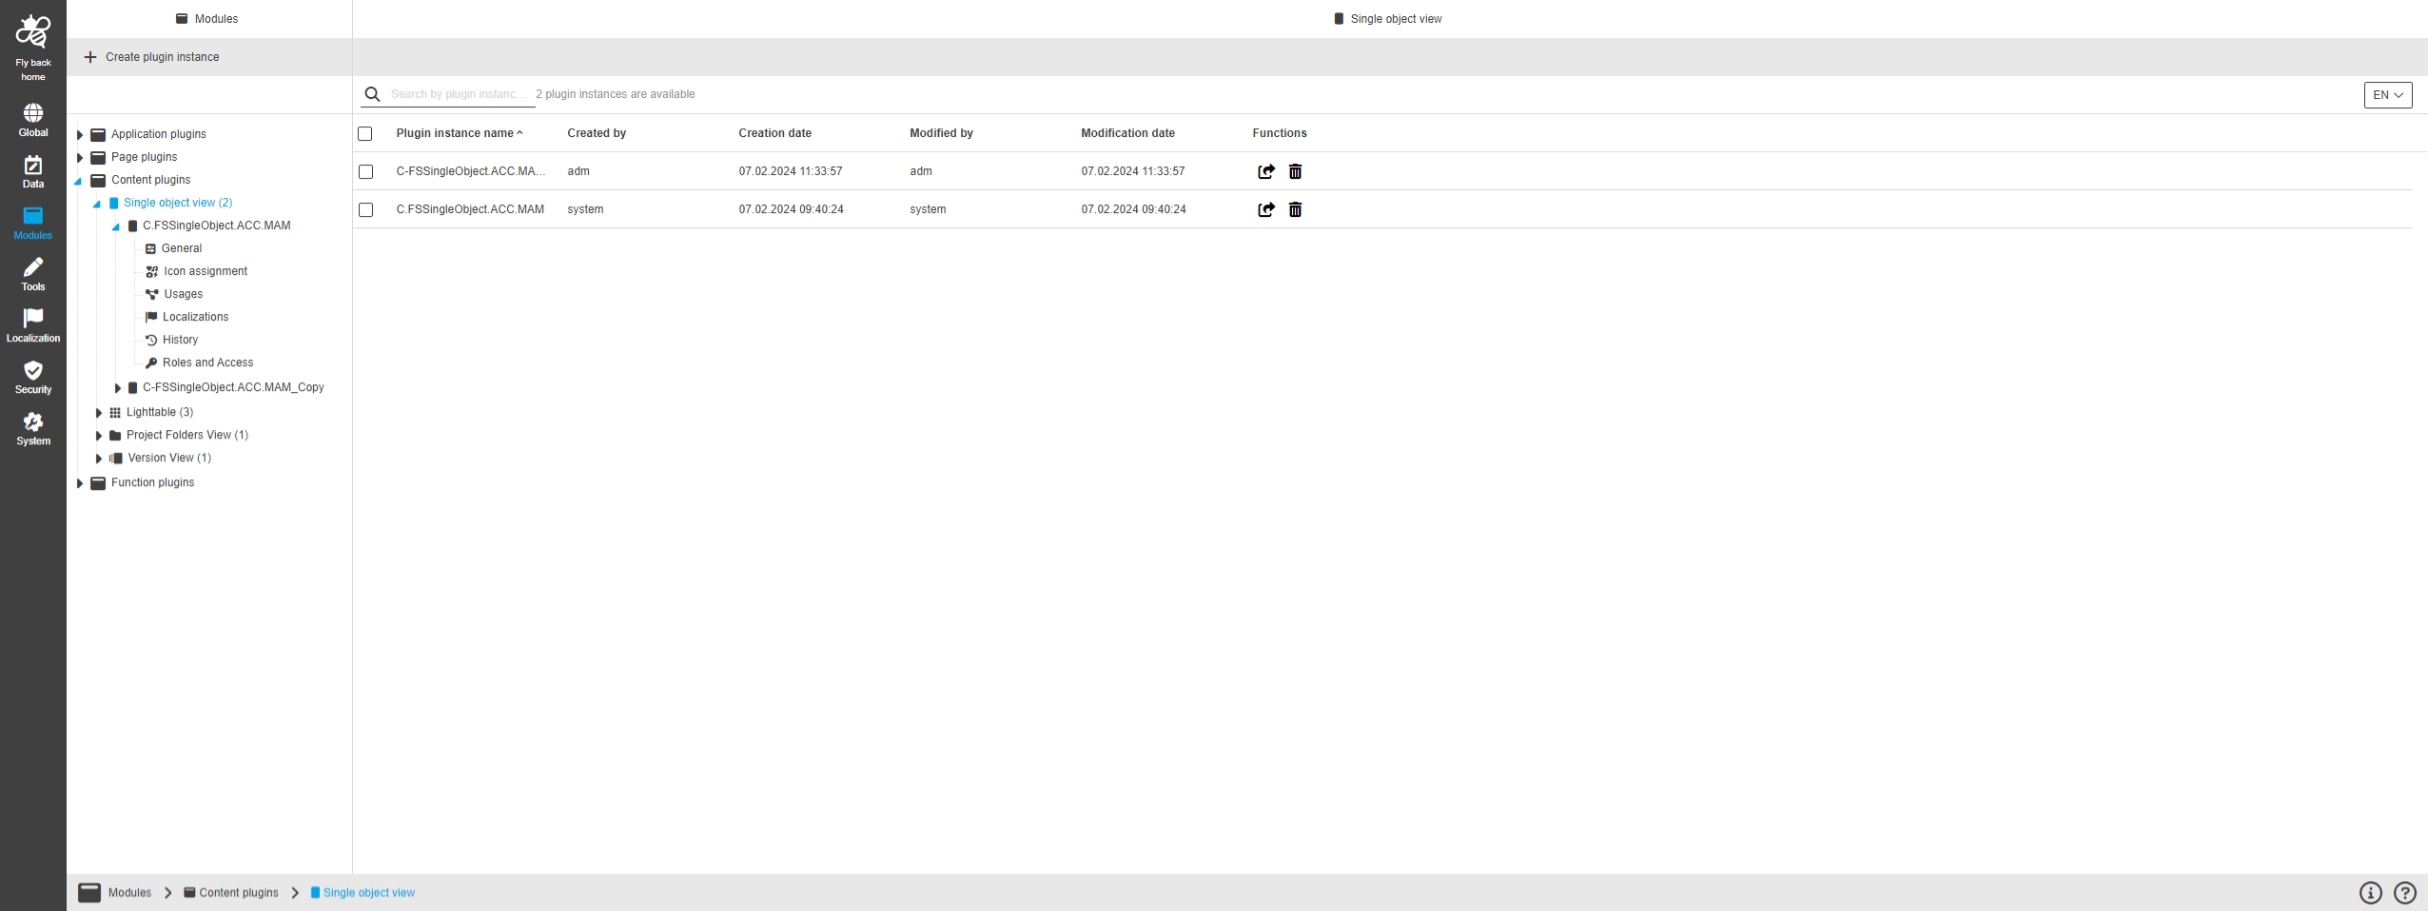This screenshot has height=911, width=2428.
Task: Expand the C-FSSingleObject.ACC.MAM_Copy tree node
Action: click(x=118, y=388)
